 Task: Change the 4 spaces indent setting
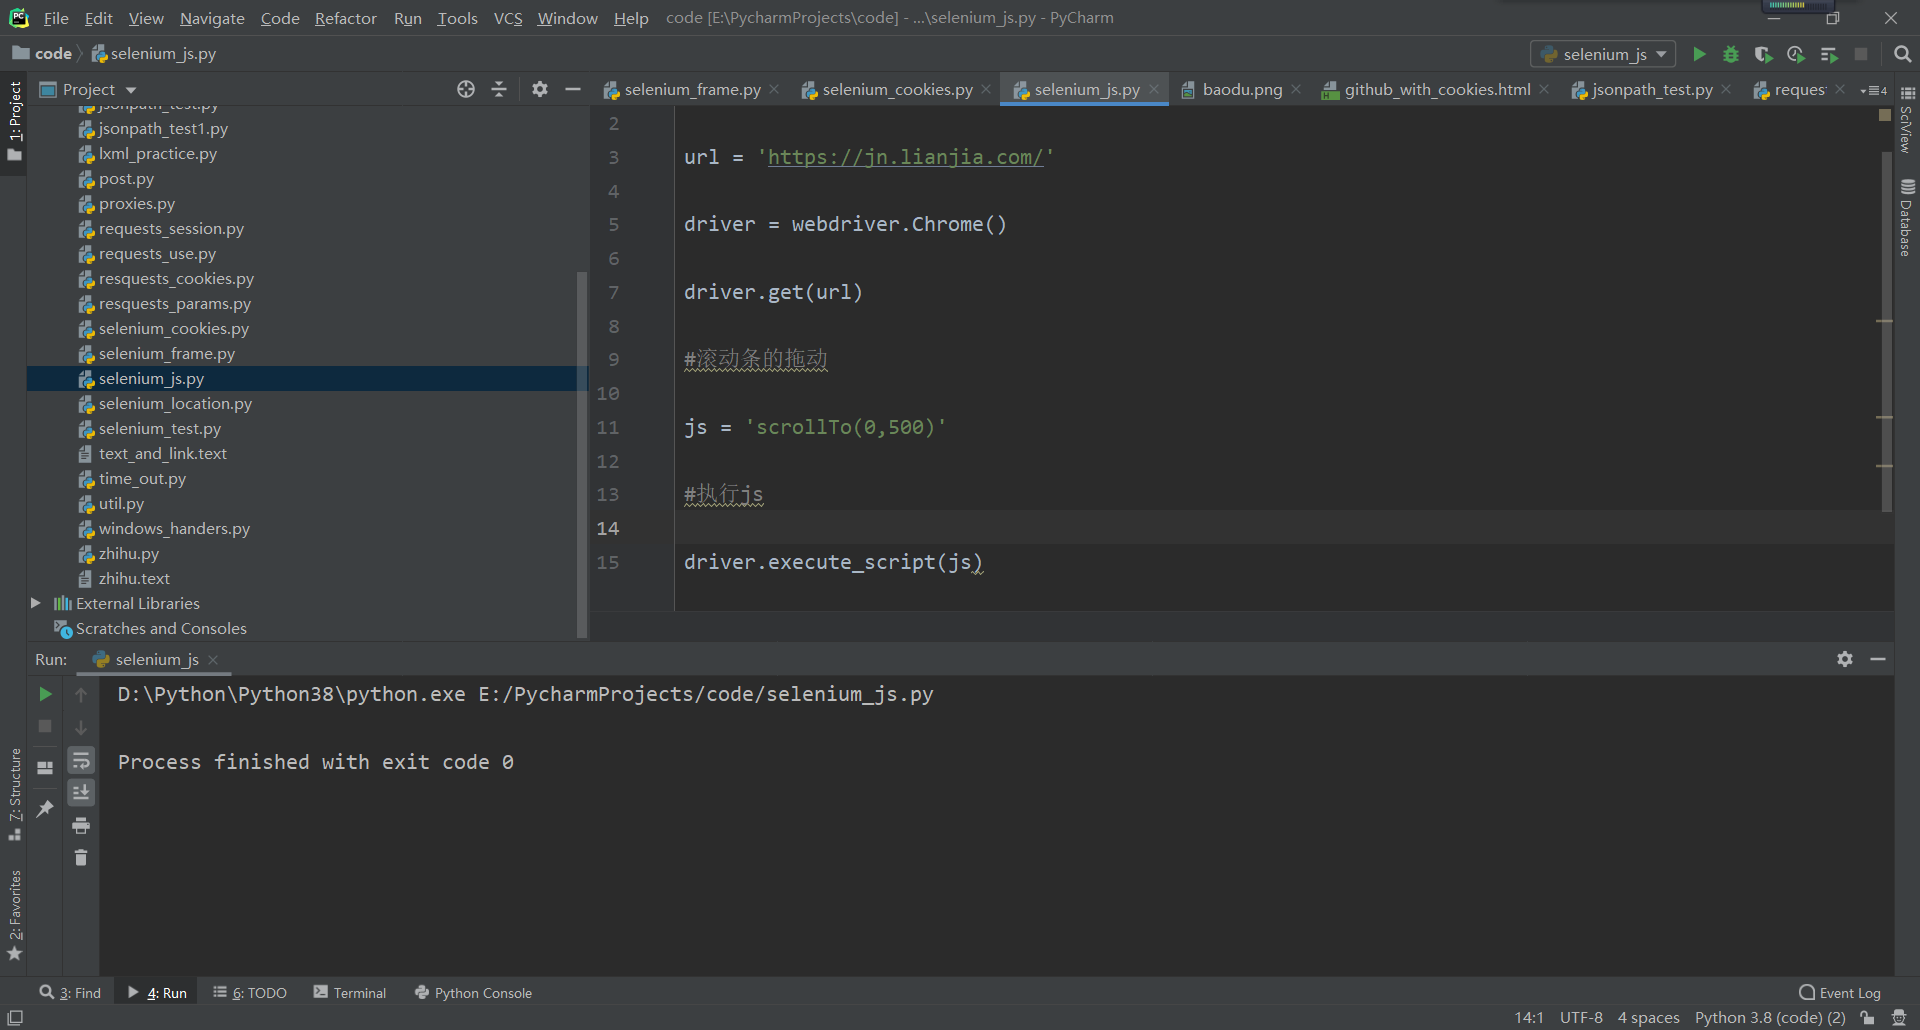[x=1648, y=1017]
